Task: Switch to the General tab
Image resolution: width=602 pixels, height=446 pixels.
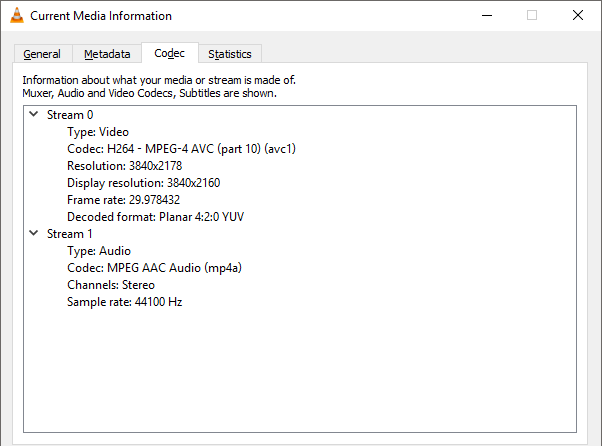Action: click(42, 54)
